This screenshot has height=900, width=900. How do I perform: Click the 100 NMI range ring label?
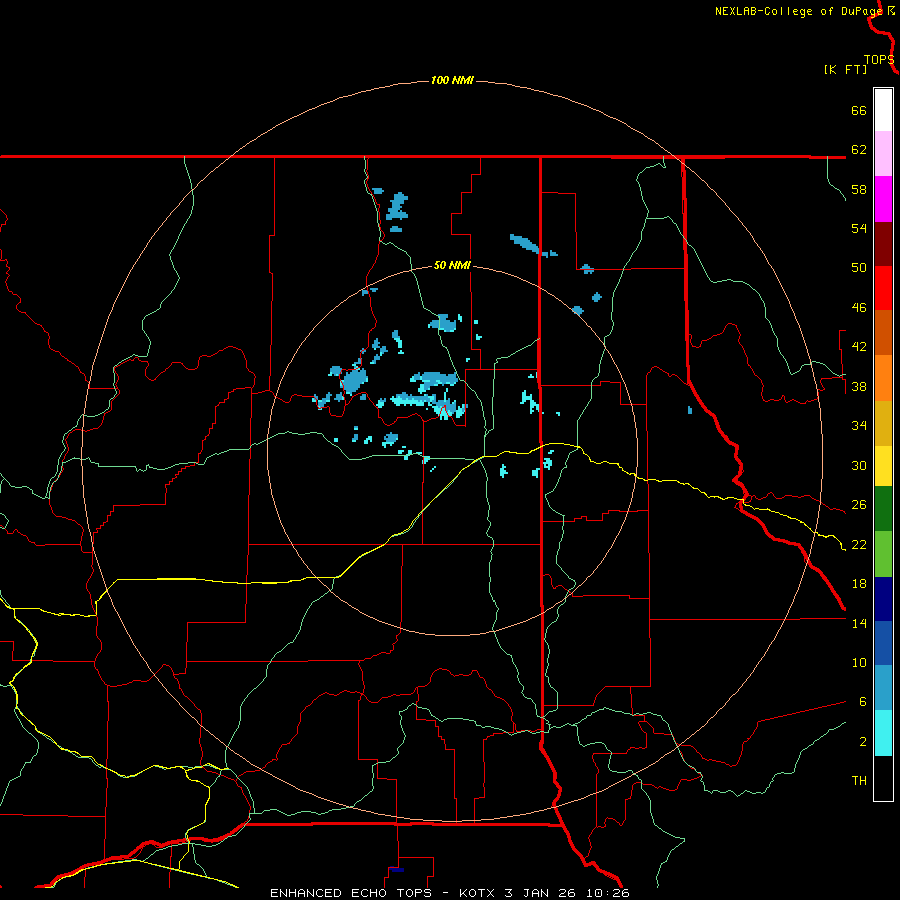(x=452, y=80)
